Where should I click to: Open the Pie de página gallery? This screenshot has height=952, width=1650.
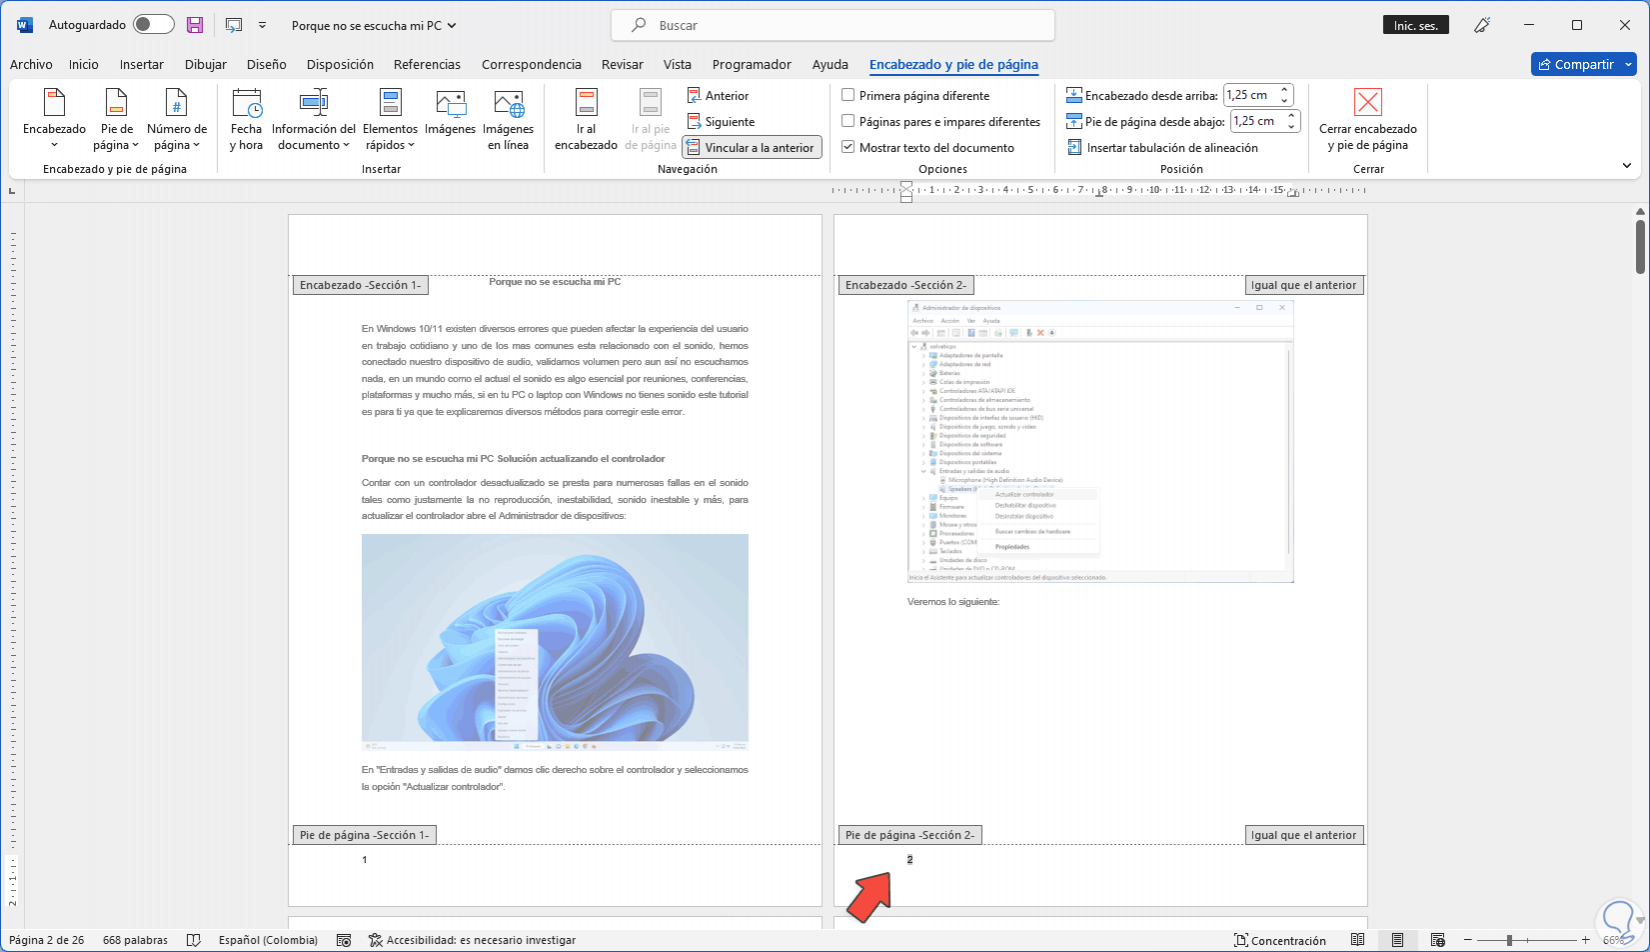pos(117,119)
